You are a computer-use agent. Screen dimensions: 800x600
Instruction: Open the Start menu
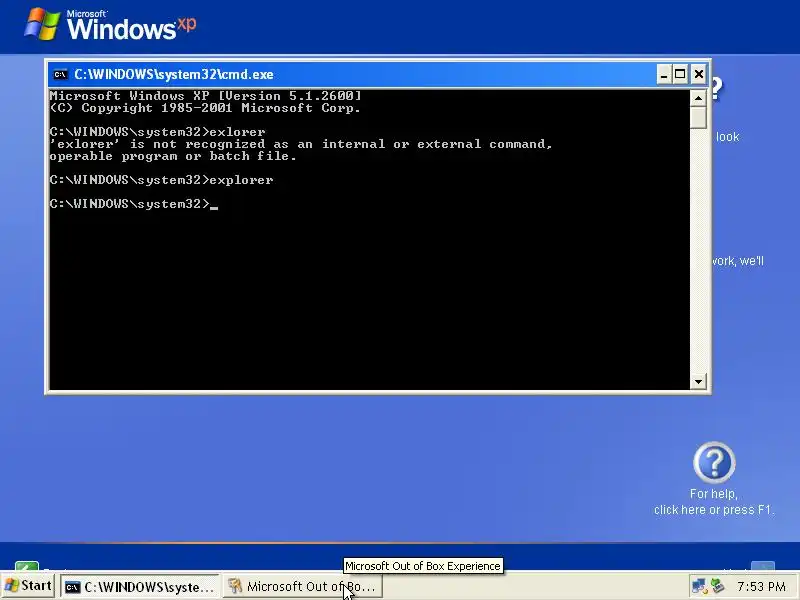coord(28,586)
